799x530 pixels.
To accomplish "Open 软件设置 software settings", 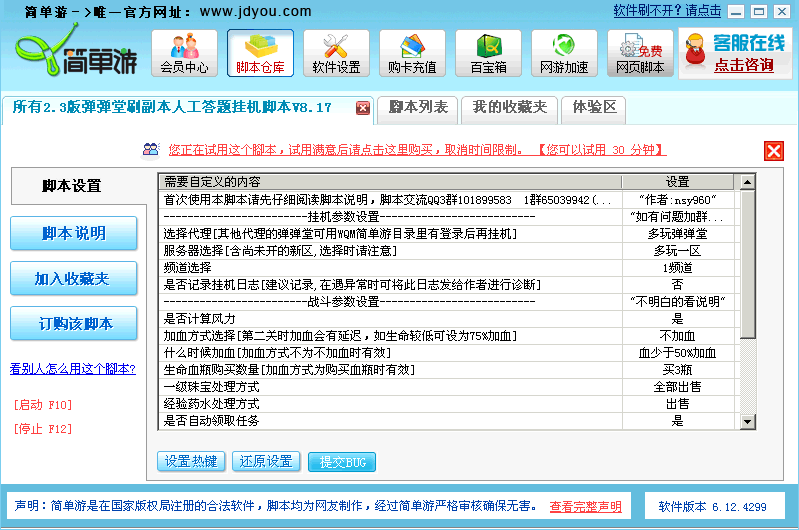I will [x=336, y=53].
